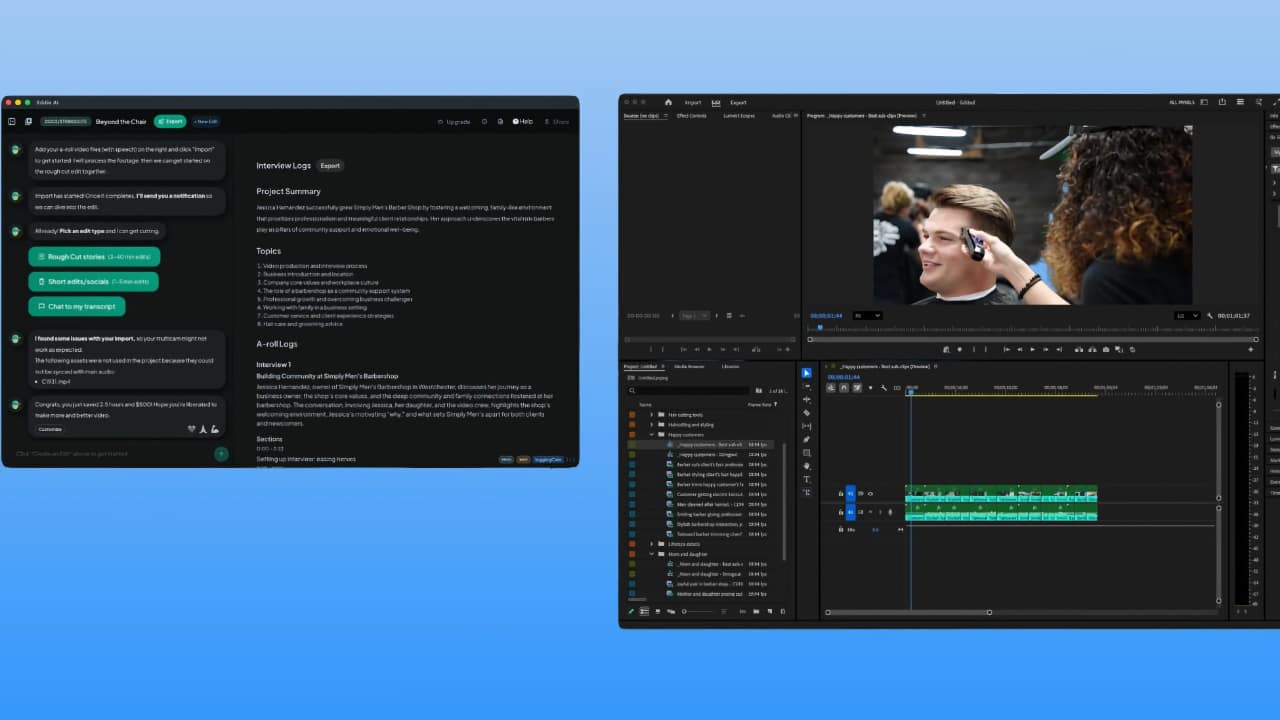This screenshot has width=1280, height=720.
Task: Open the Program monitor button editor plus icon
Action: click(1251, 349)
